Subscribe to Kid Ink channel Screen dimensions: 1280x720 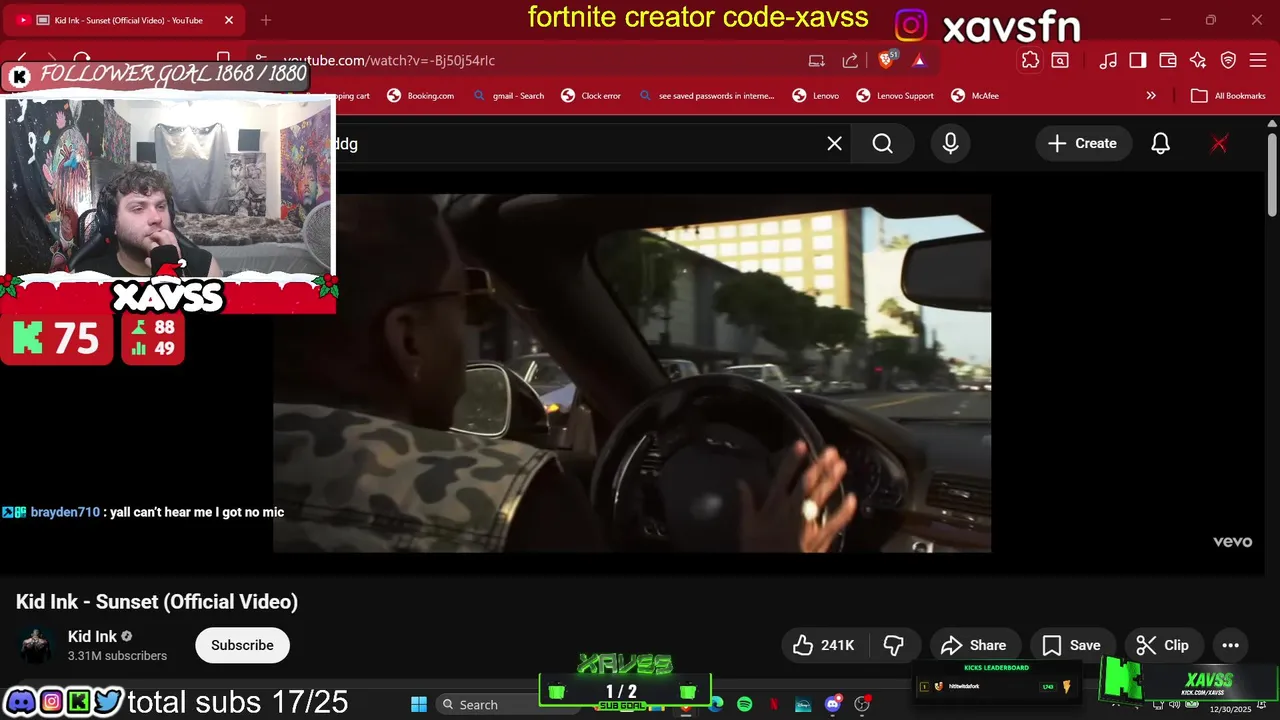pos(242,646)
